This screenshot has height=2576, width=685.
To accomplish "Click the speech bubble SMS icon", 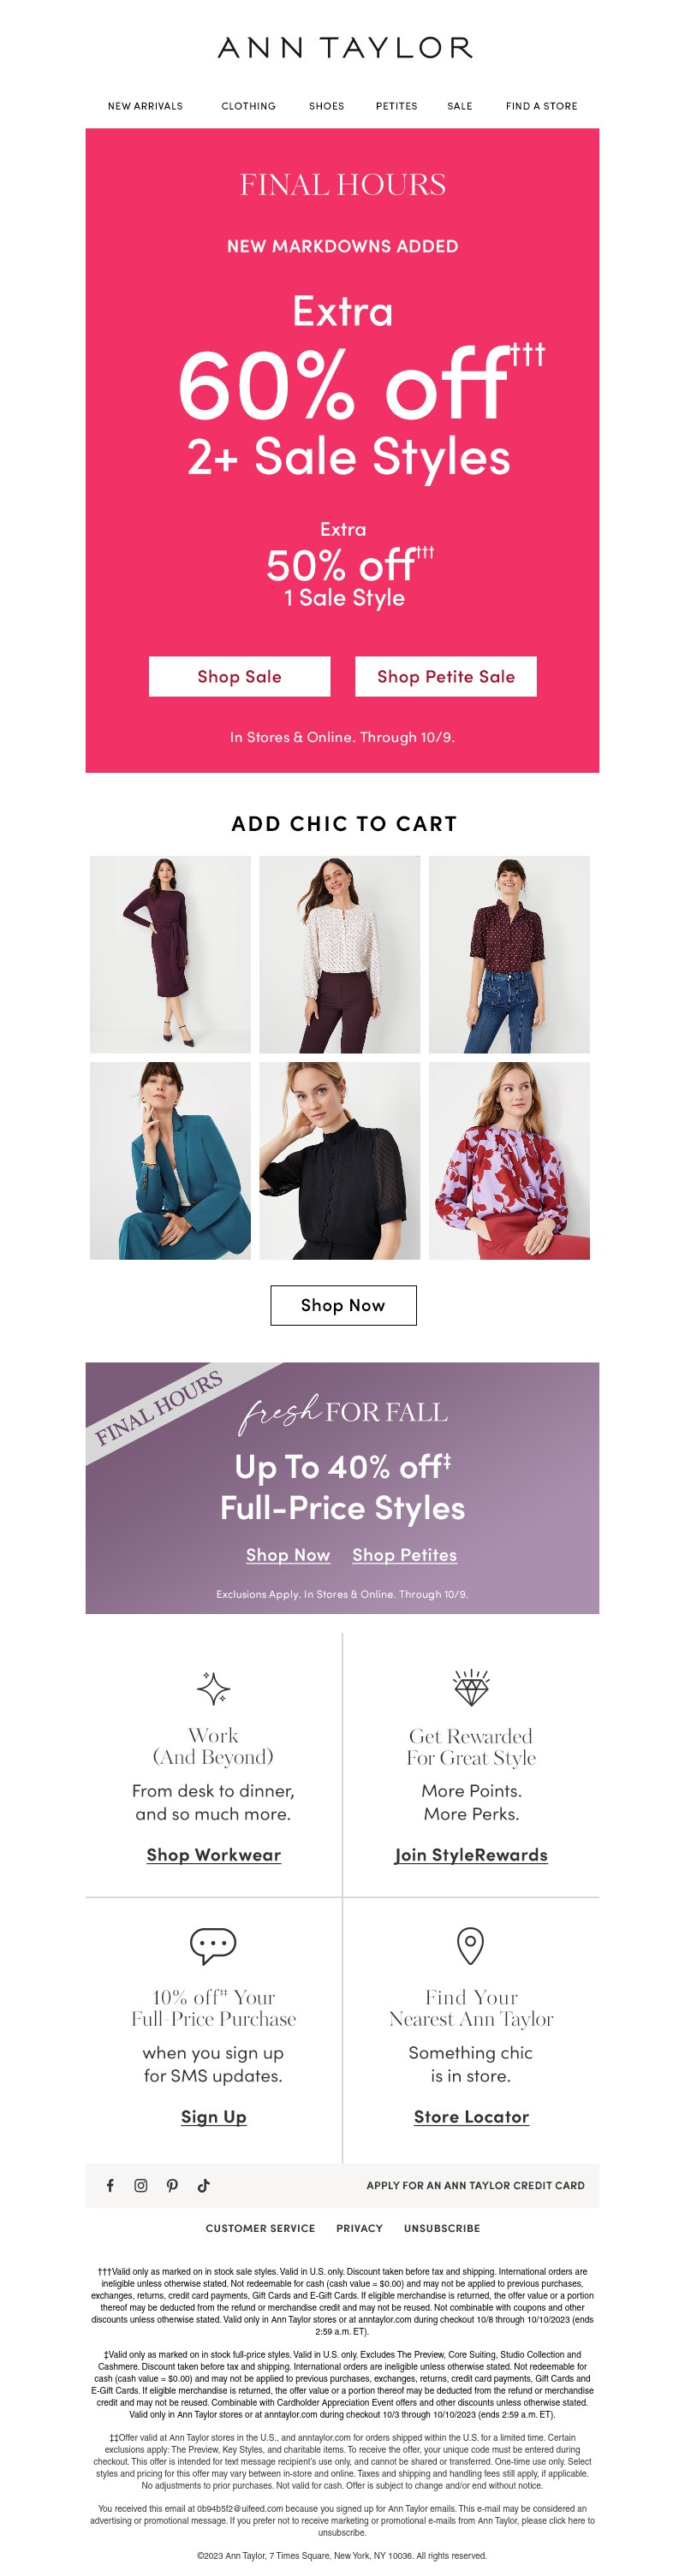I will tap(213, 1946).
